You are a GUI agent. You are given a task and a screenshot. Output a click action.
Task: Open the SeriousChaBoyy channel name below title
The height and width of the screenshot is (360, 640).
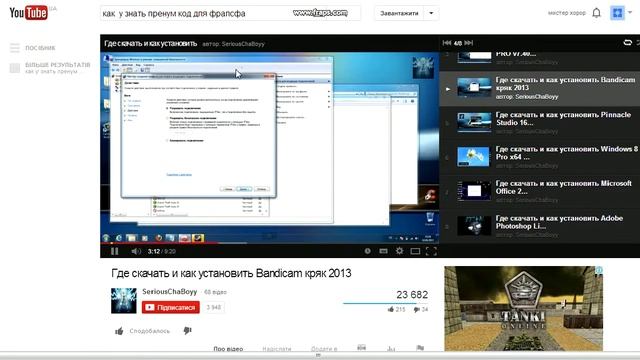(169, 292)
